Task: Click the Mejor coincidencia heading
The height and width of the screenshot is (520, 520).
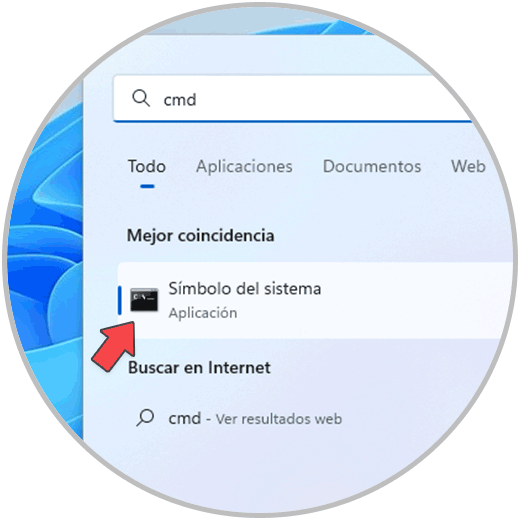Action: click(x=201, y=236)
